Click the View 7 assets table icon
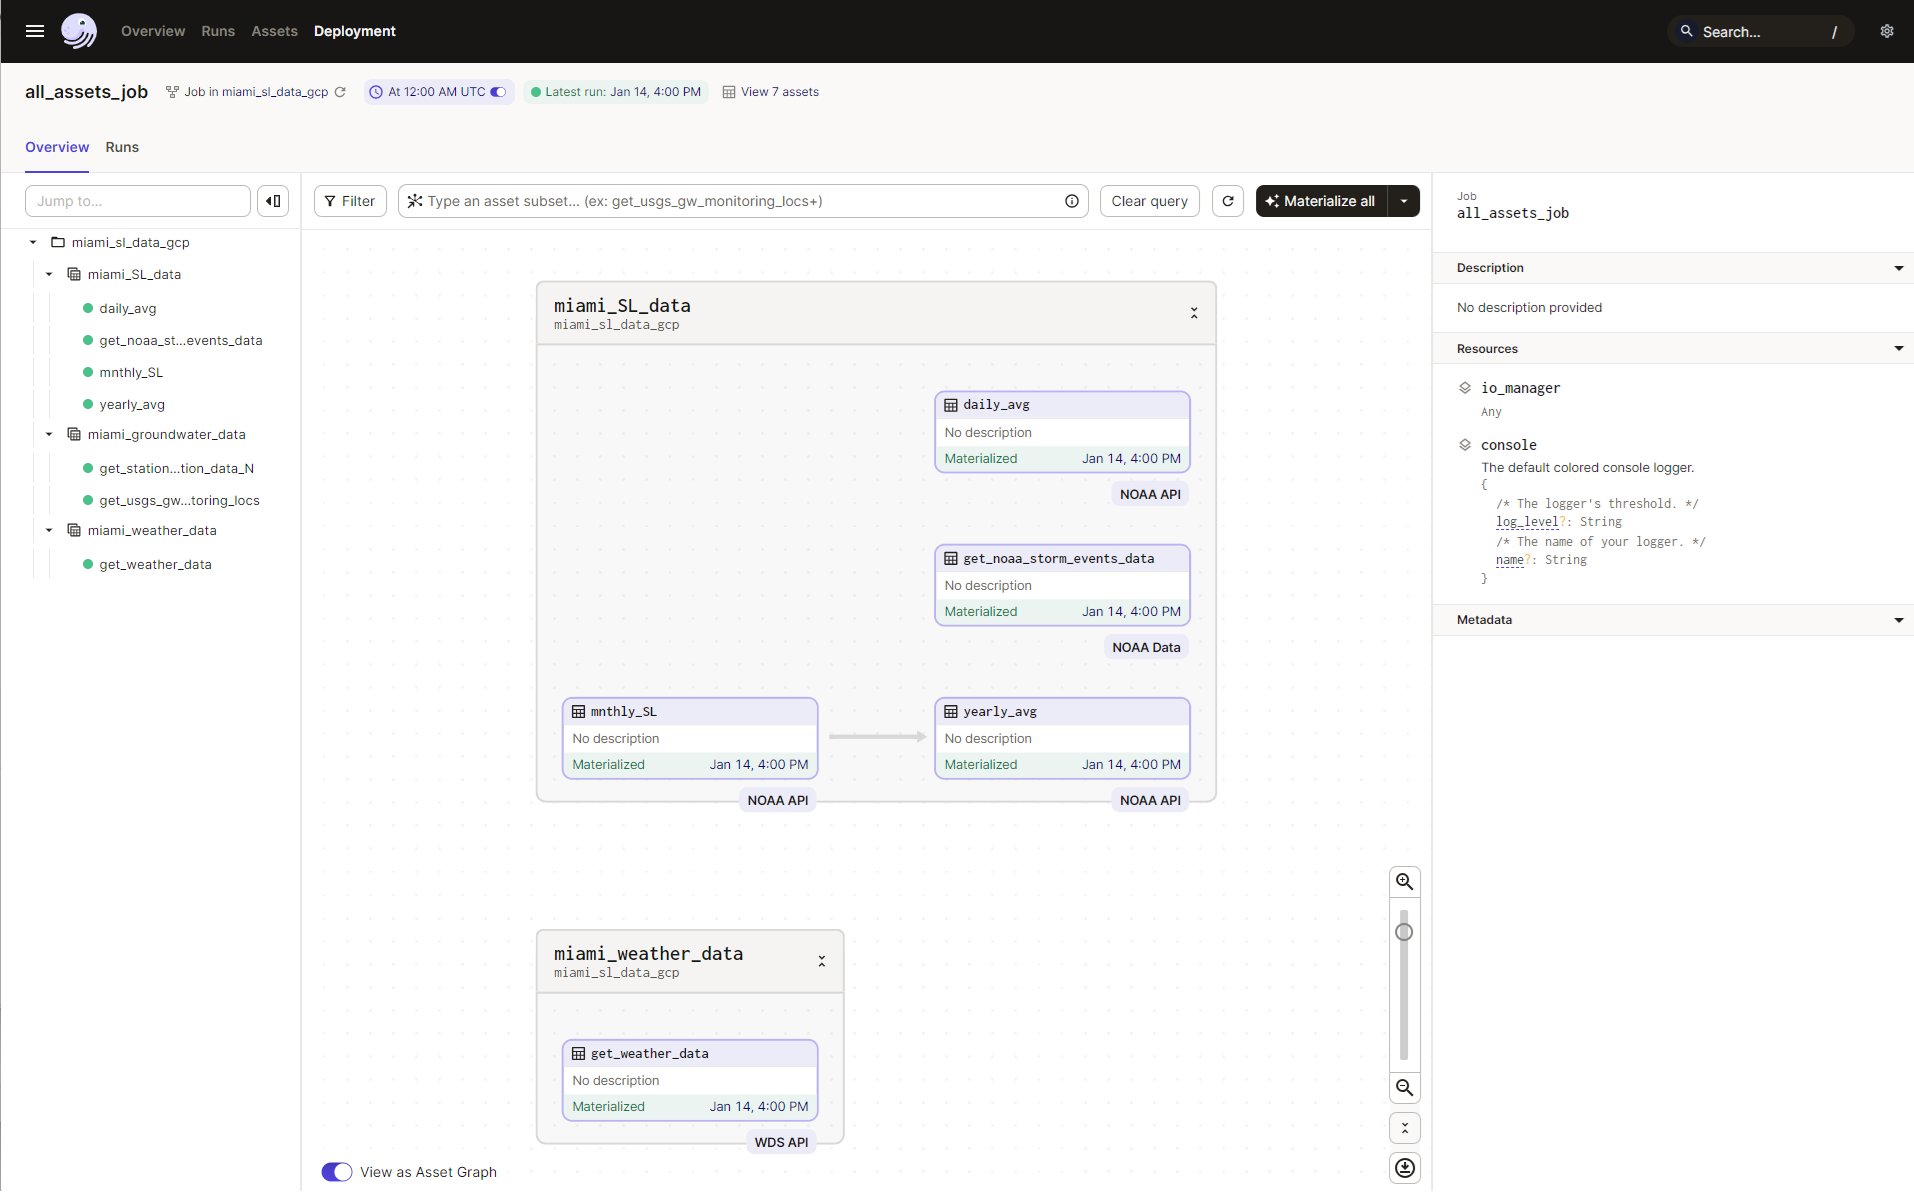 729,92
